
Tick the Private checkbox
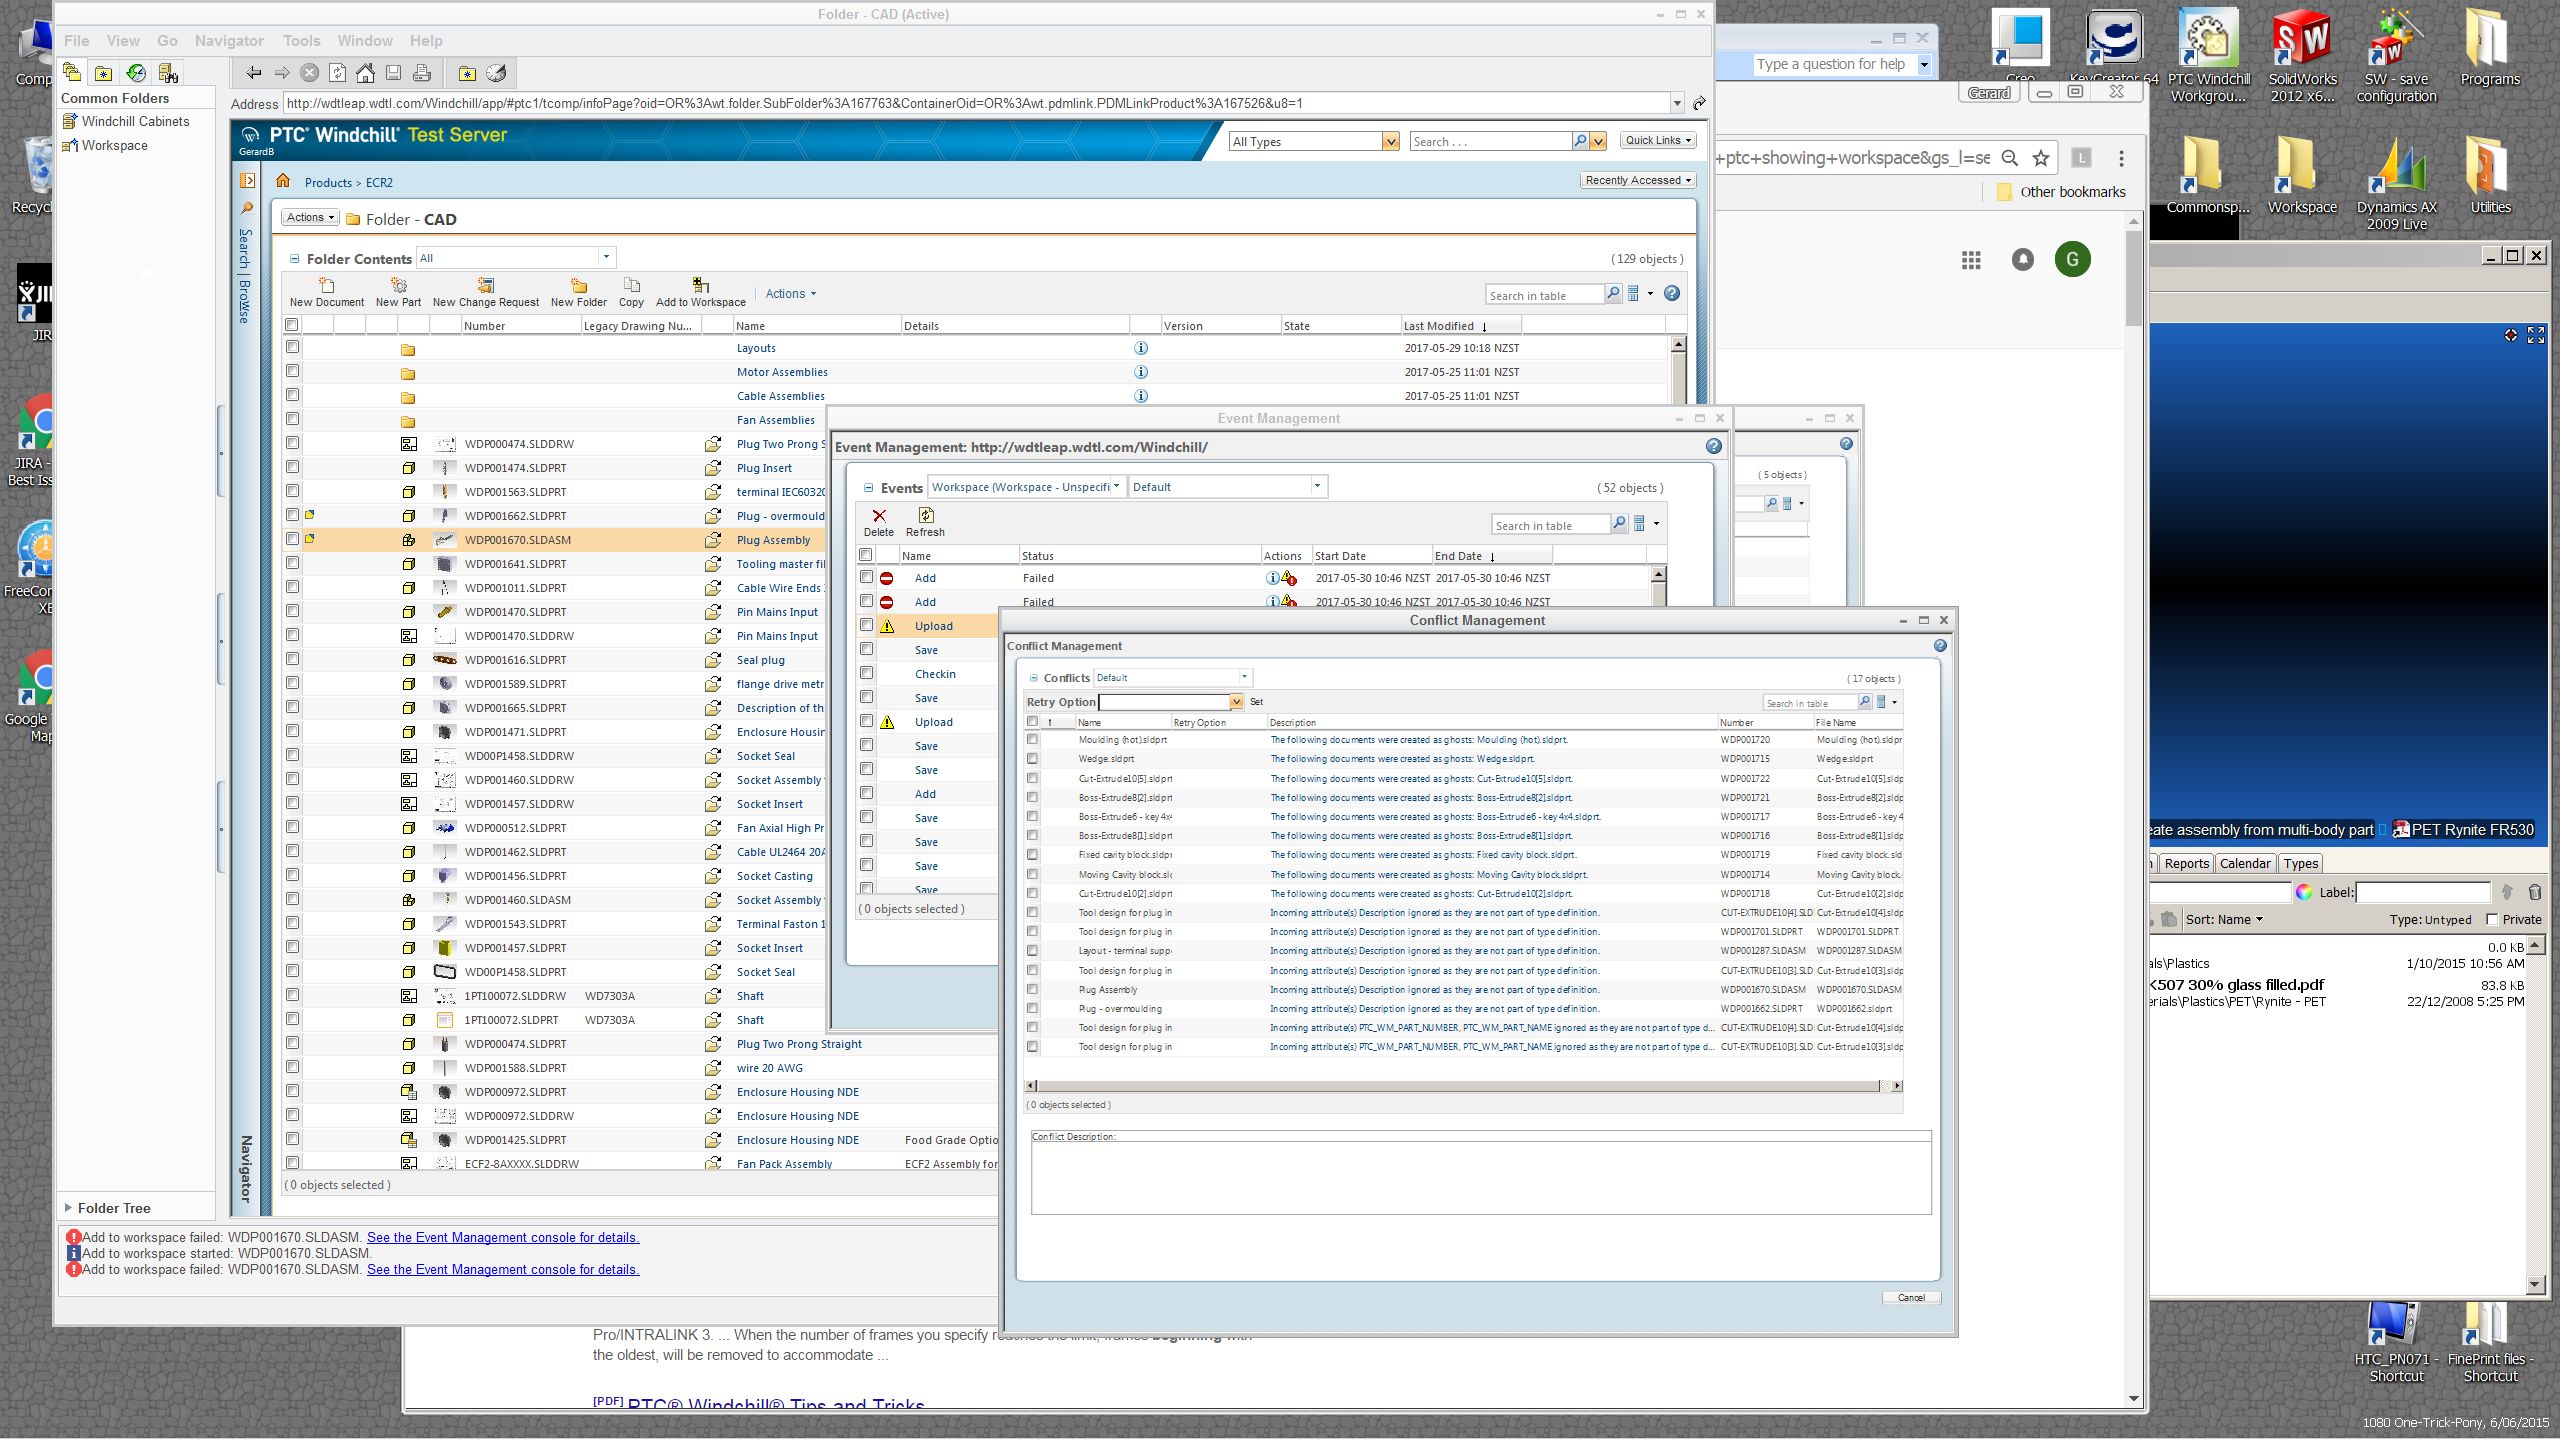pos(2492,919)
